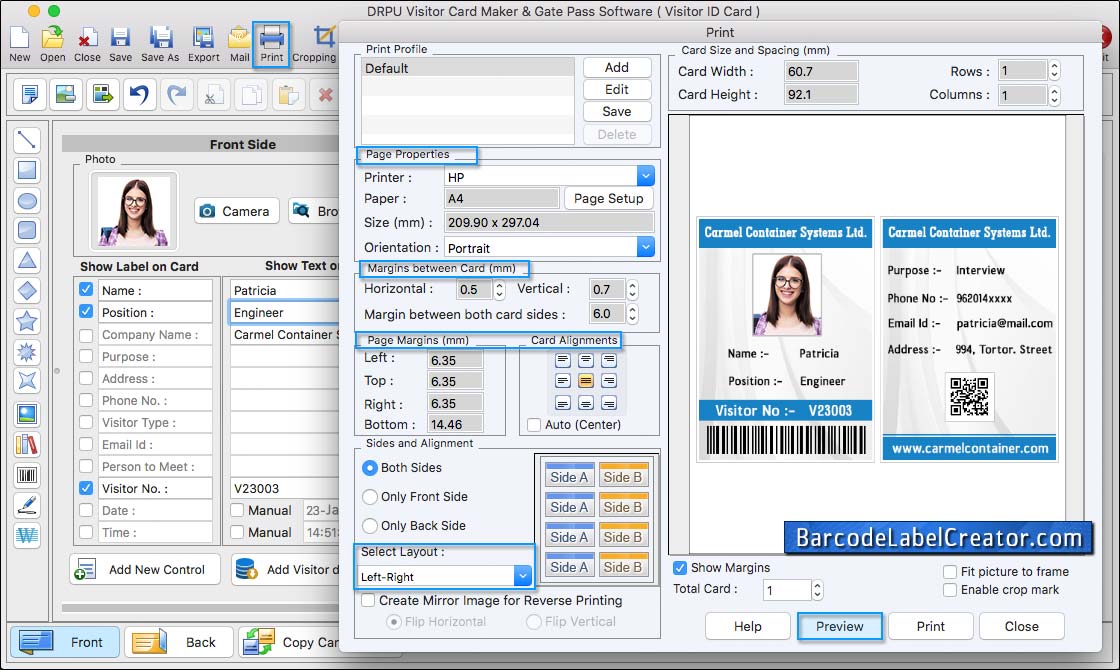Screen dimensions: 1120x670
Task: Enable Fit picture to frame
Action: 950,571
